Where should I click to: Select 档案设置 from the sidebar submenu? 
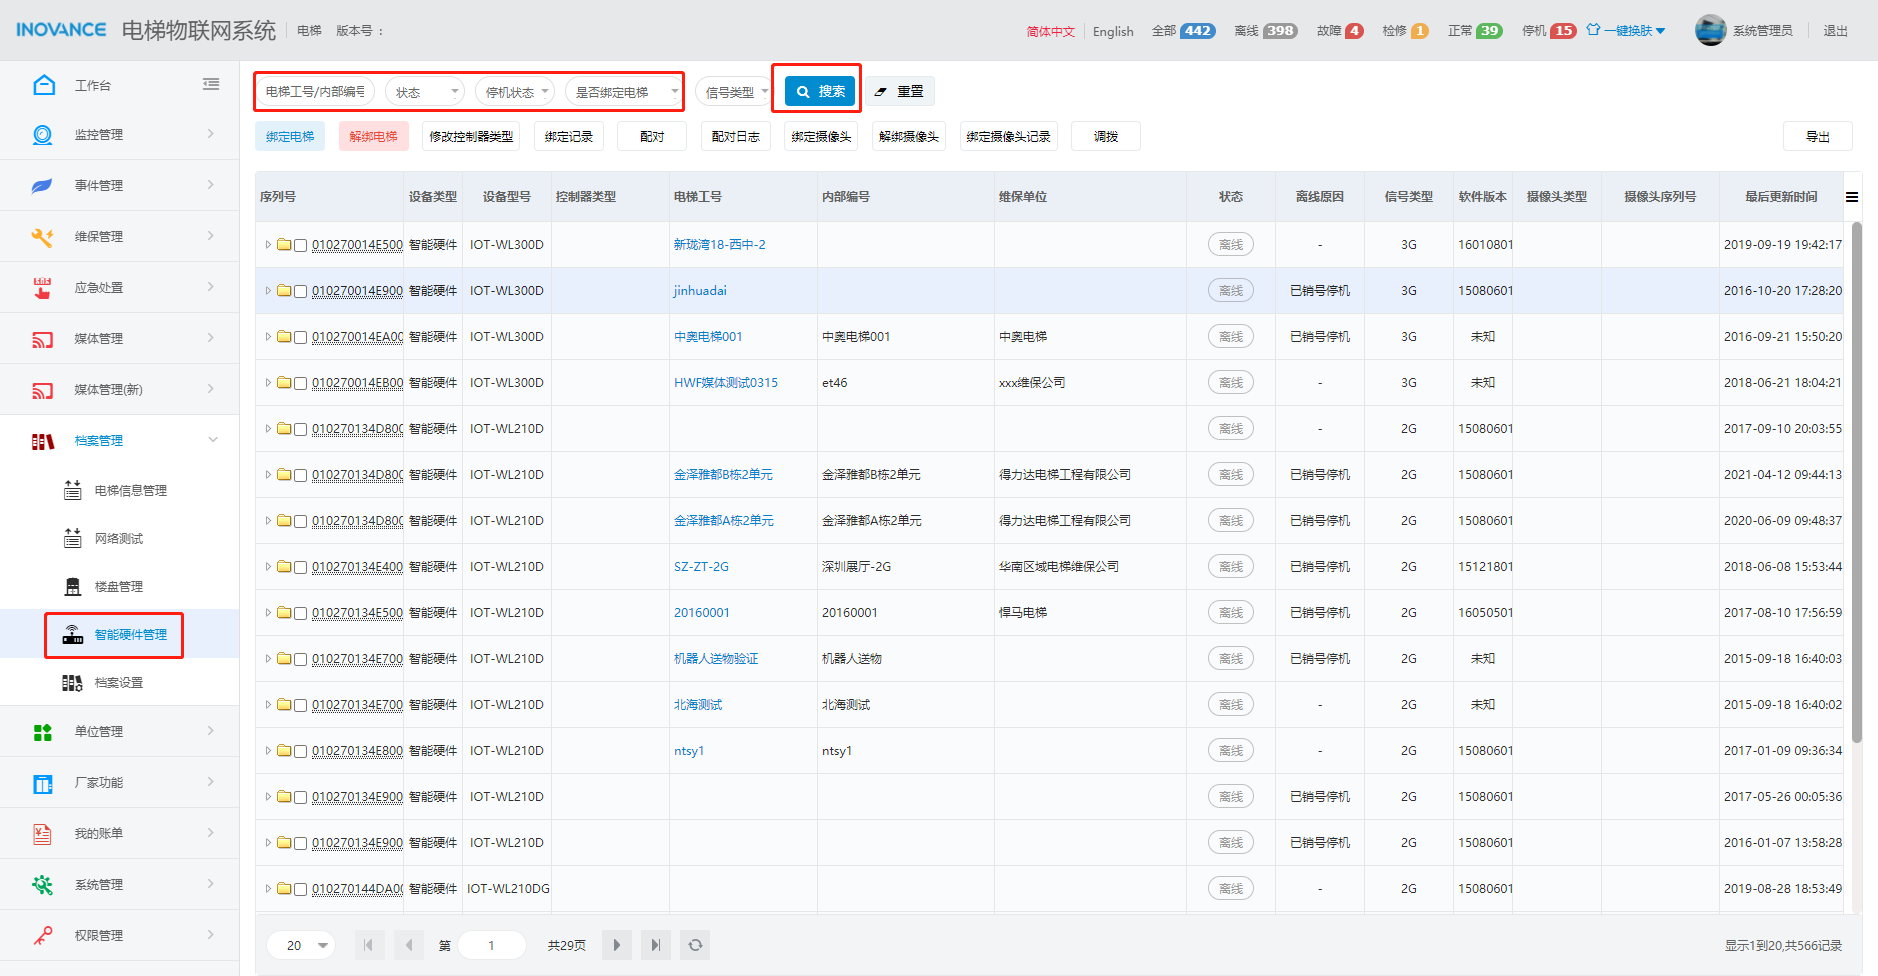coord(118,682)
